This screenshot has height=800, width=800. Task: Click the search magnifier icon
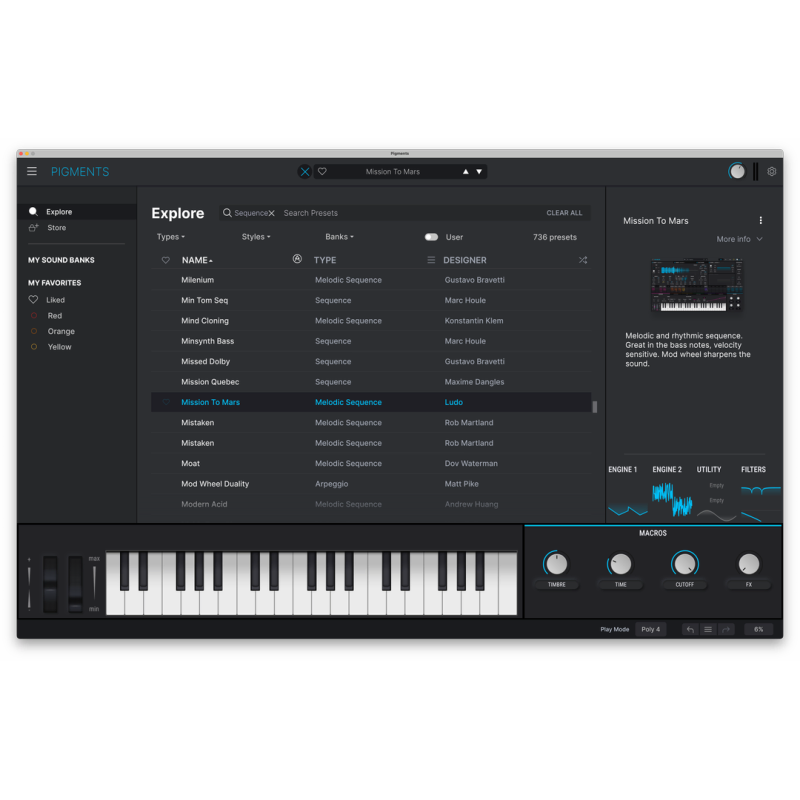point(227,213)
